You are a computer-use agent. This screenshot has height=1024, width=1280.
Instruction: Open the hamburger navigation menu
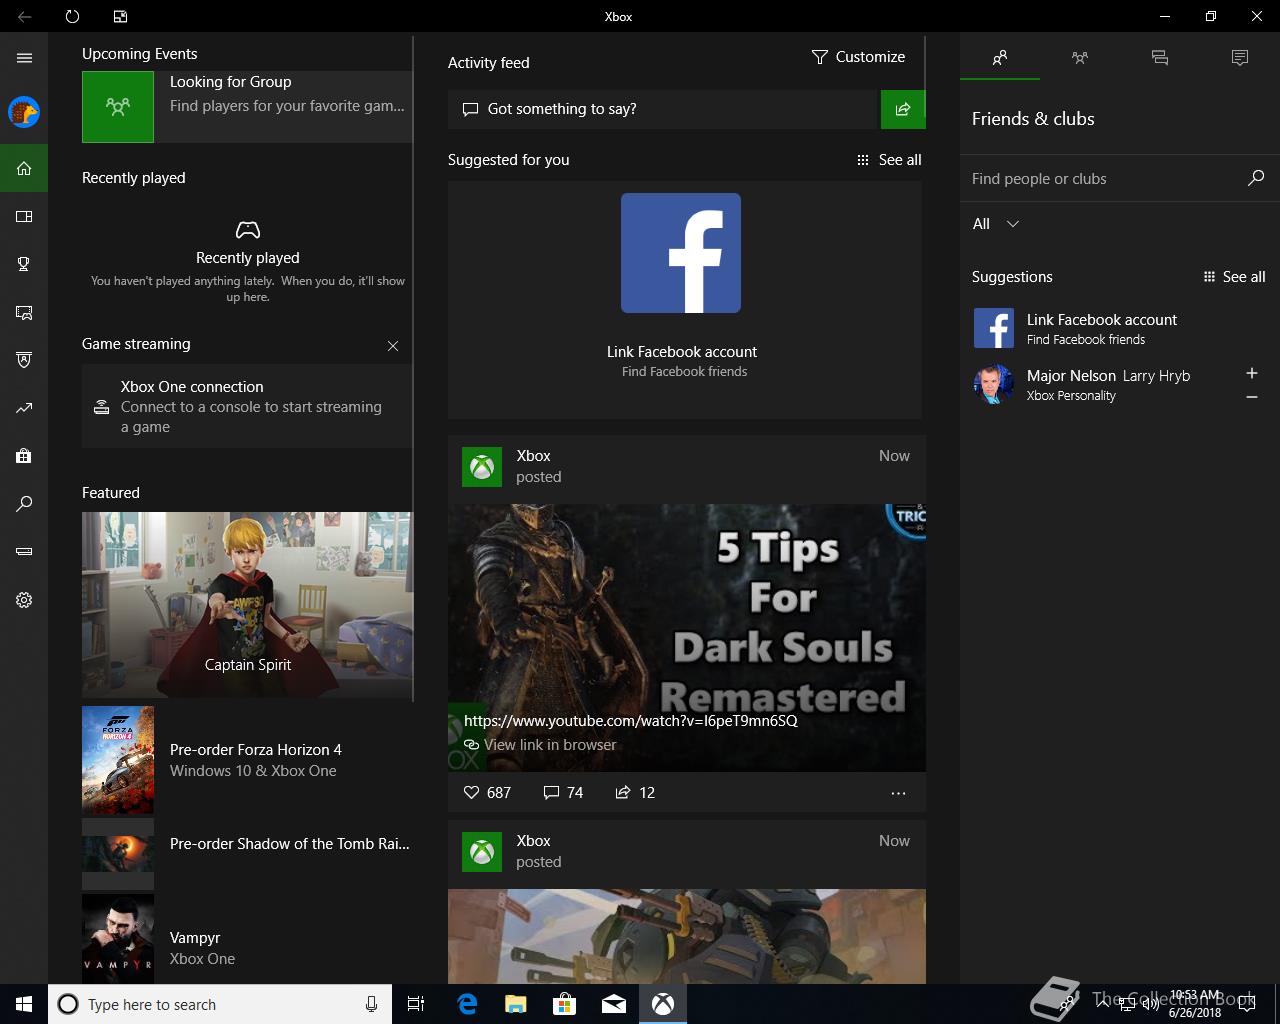click(24, 58)
